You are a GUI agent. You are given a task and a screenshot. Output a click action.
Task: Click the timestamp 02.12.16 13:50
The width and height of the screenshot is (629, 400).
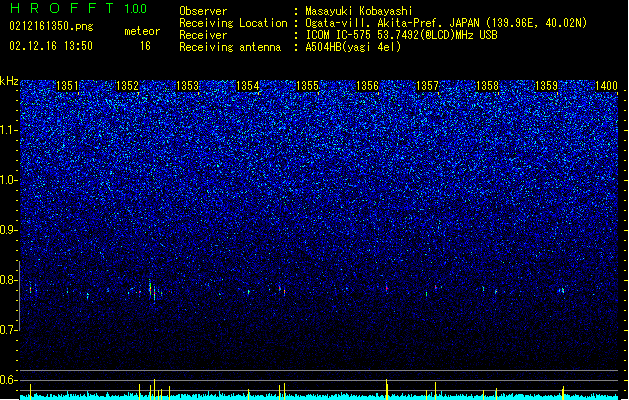pos(51,46)
